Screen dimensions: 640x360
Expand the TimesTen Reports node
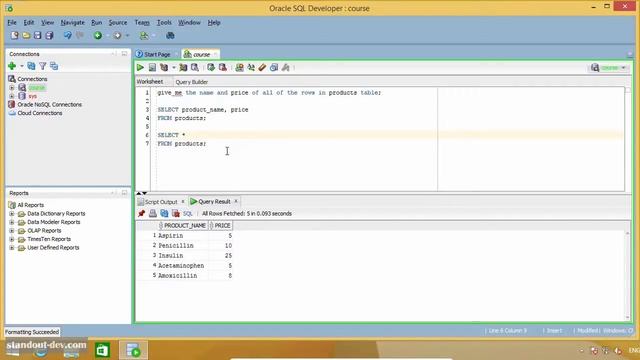pos(12,239)
